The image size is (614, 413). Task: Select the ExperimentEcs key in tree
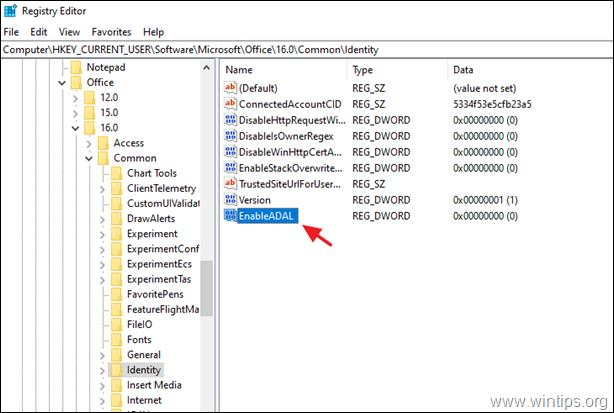[x=159, y=264]
